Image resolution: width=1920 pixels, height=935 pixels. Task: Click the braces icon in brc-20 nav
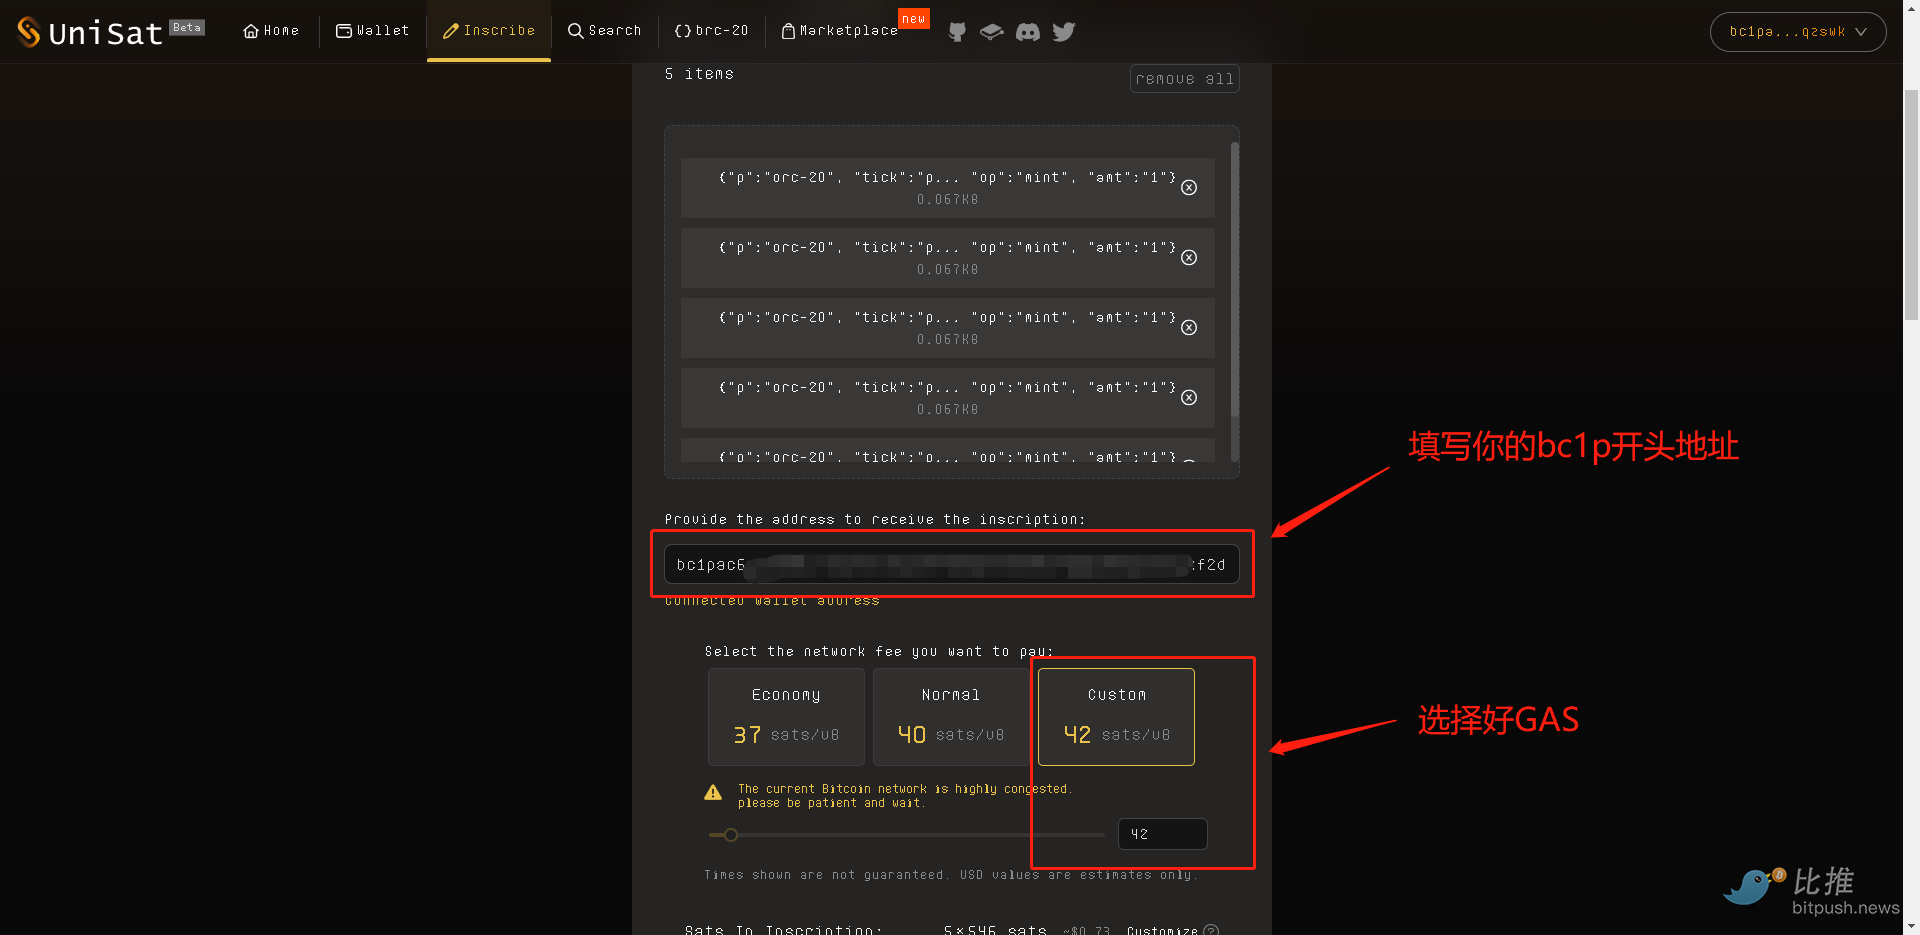pyautogui.click(x=683, y=31)
